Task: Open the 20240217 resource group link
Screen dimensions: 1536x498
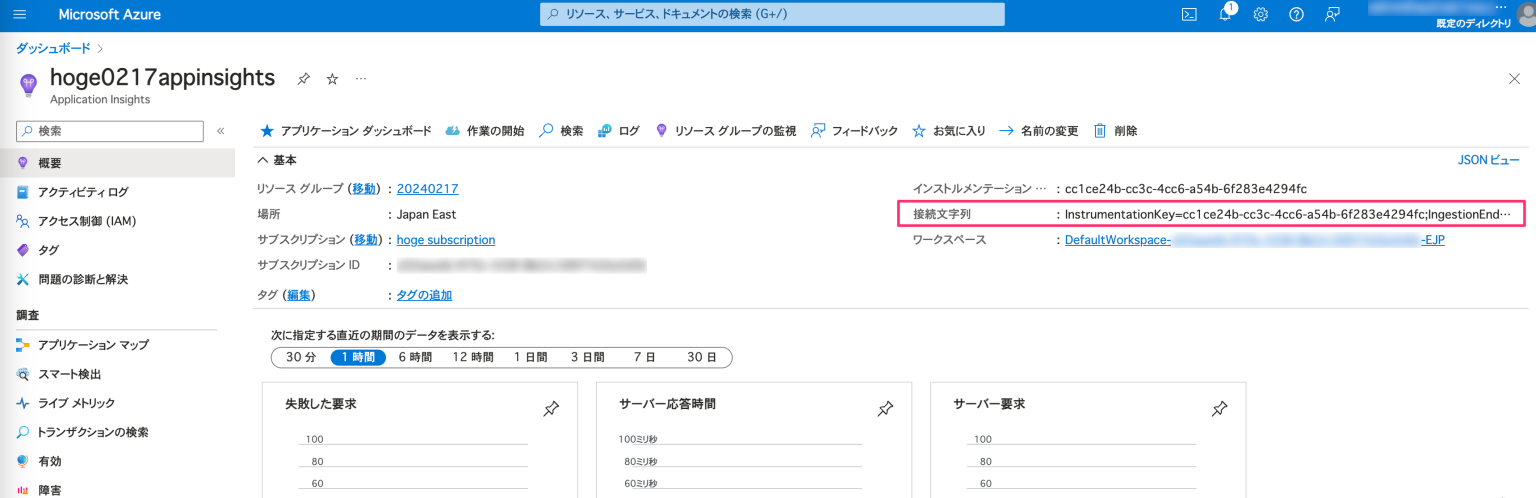Action: click(427, 188)
